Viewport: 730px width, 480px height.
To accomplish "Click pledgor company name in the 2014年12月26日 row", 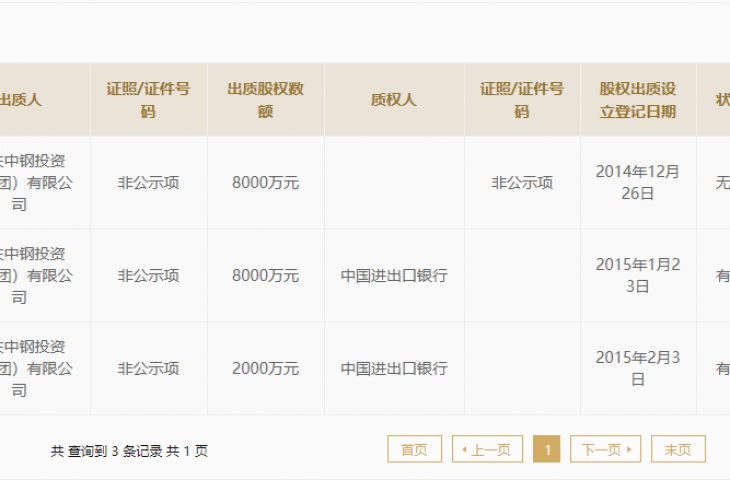I will pyautogui.click(x=36, y=183).
